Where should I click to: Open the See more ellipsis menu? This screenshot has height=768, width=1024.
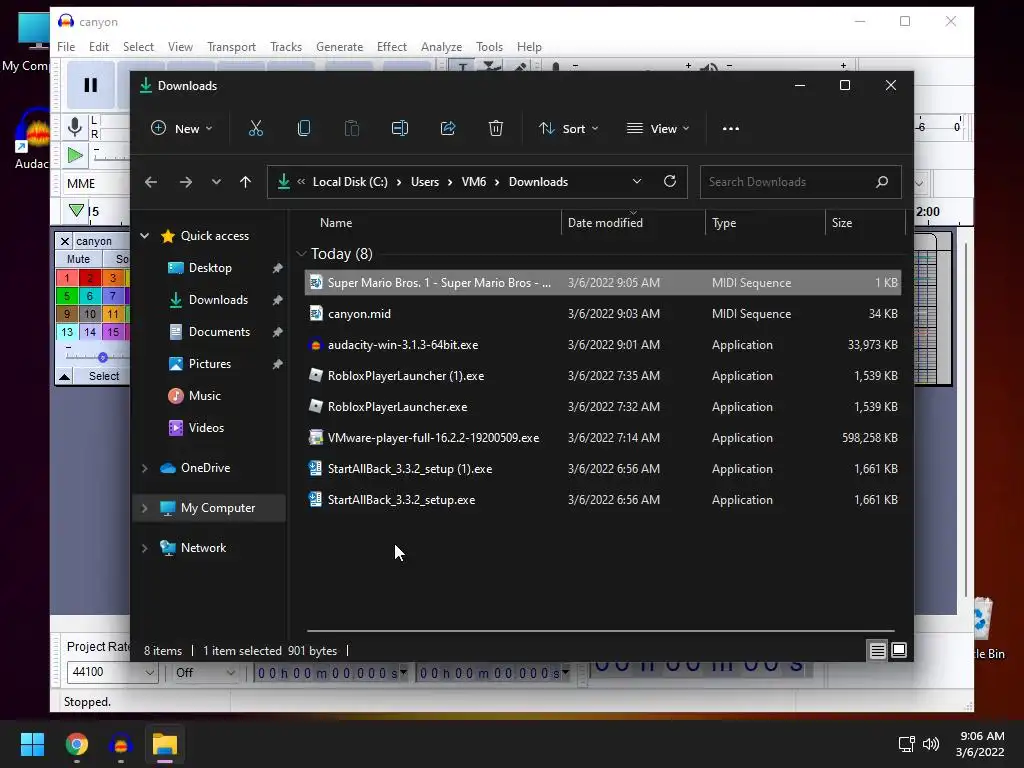(x=731, y=129)
